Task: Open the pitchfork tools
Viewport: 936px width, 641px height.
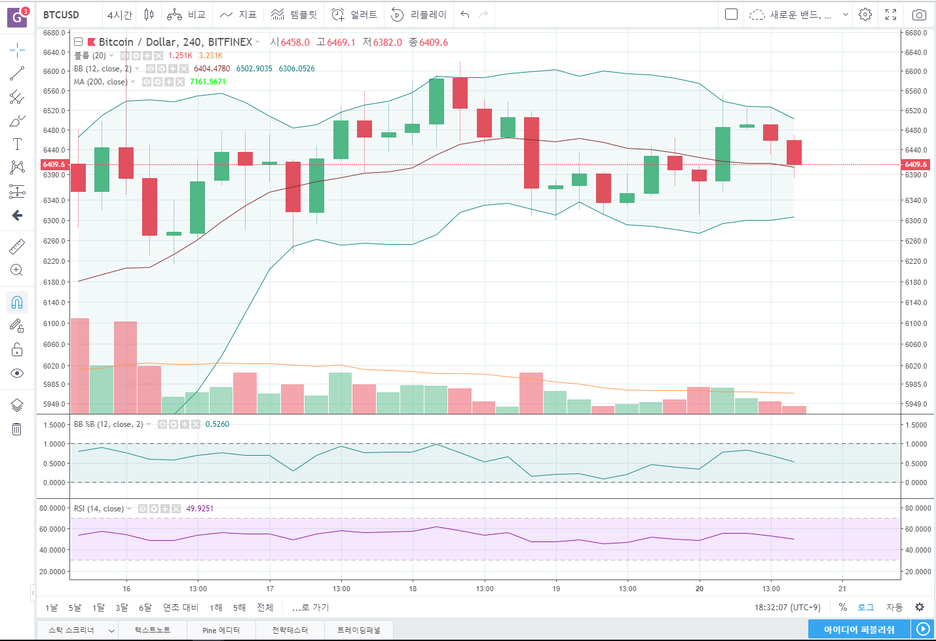Action: tap(17, 97)
